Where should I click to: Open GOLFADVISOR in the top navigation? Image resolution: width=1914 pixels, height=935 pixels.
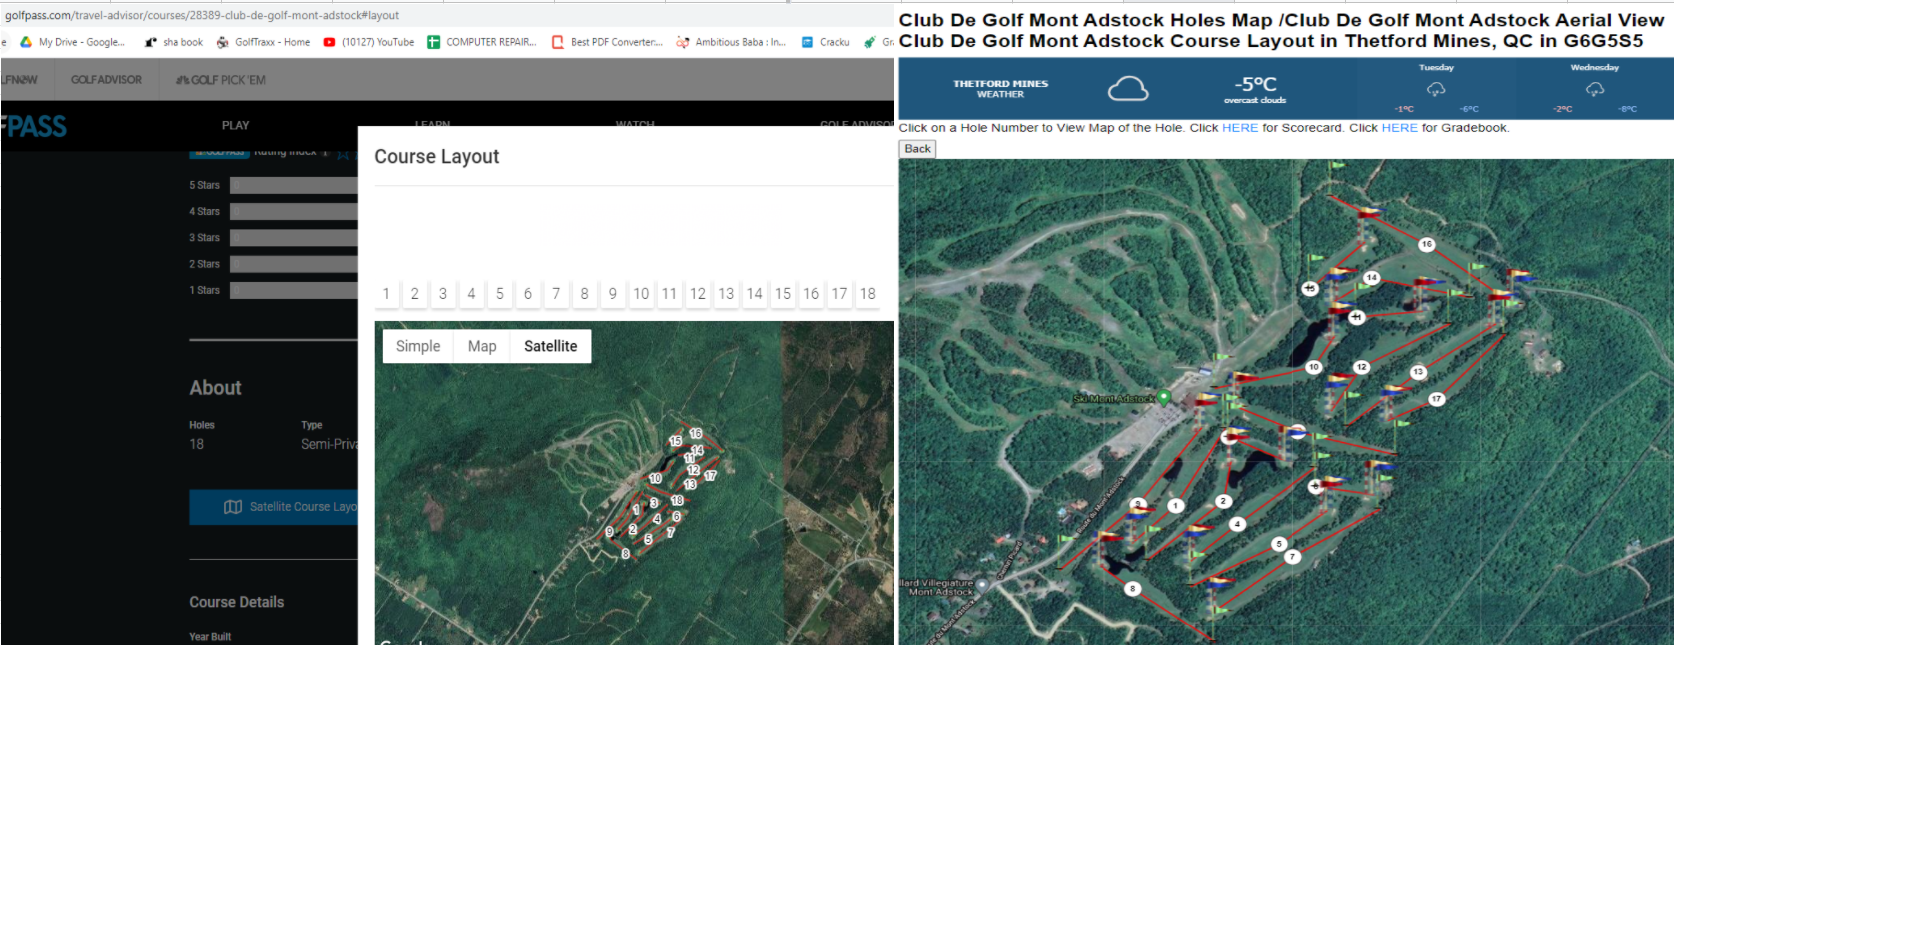click(106, 80)
